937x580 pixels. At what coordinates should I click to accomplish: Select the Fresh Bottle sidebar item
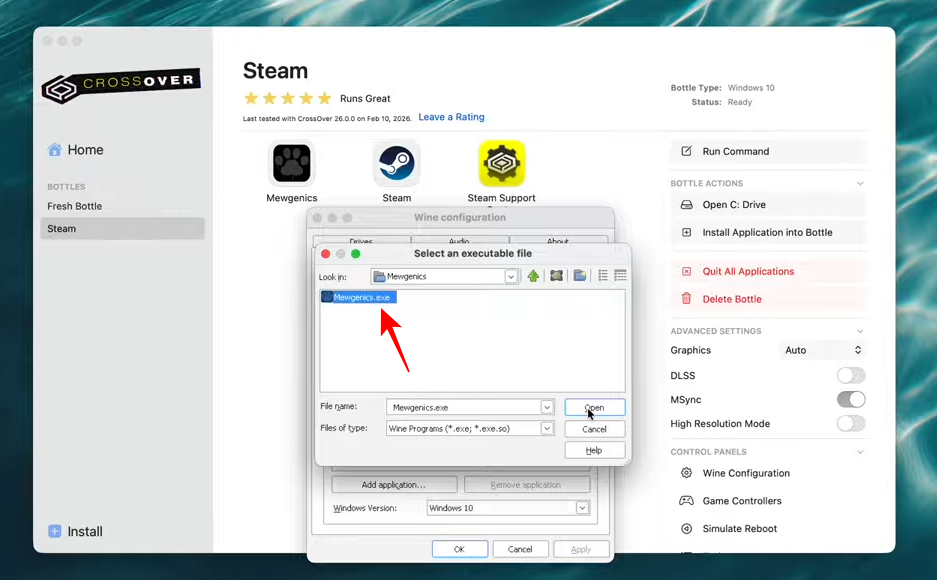pyautogui.click(x=75, y=206)
